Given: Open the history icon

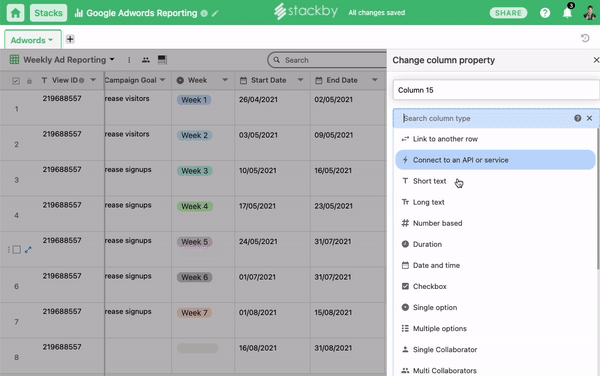Looking at the screenshot, I should coord(585,38).
